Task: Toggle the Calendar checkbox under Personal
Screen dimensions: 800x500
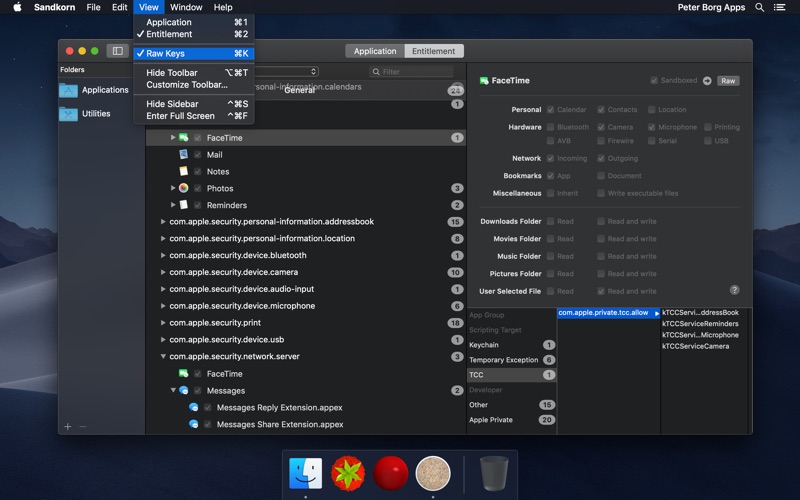Action: [x=551, y=109]
